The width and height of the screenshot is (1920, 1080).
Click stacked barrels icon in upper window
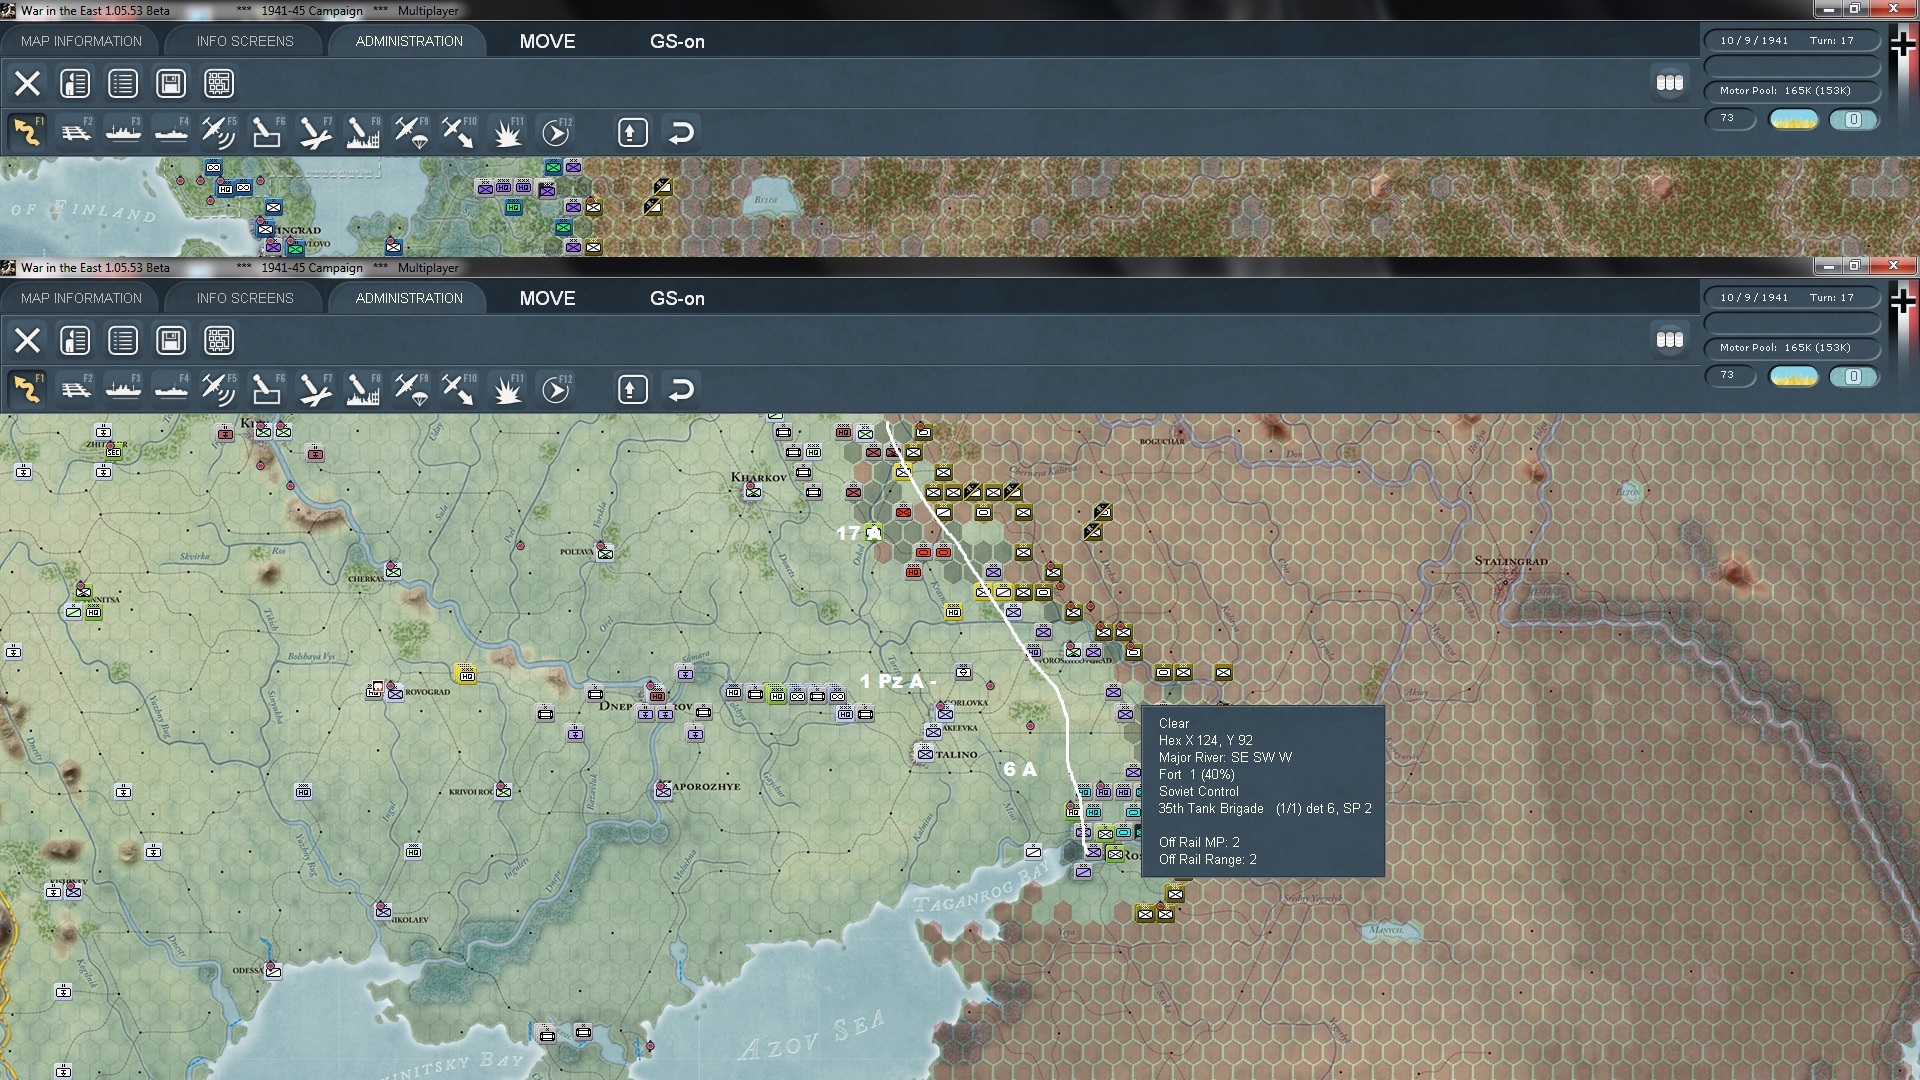[1670, 83]
